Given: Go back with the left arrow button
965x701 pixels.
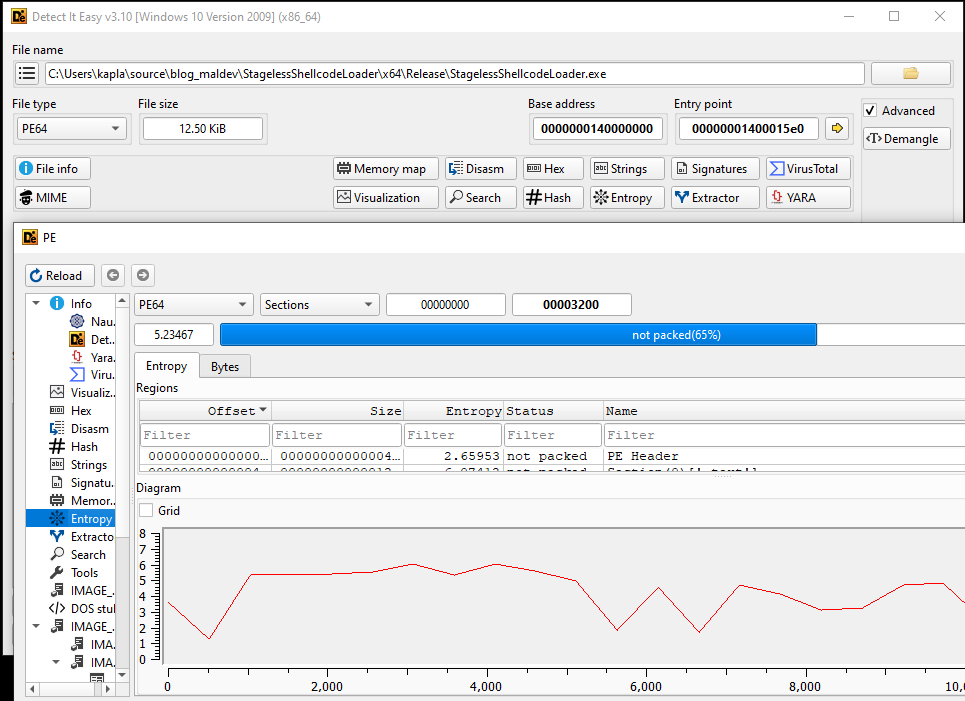Looking at the screenshot, I should [x=113, y=275].
